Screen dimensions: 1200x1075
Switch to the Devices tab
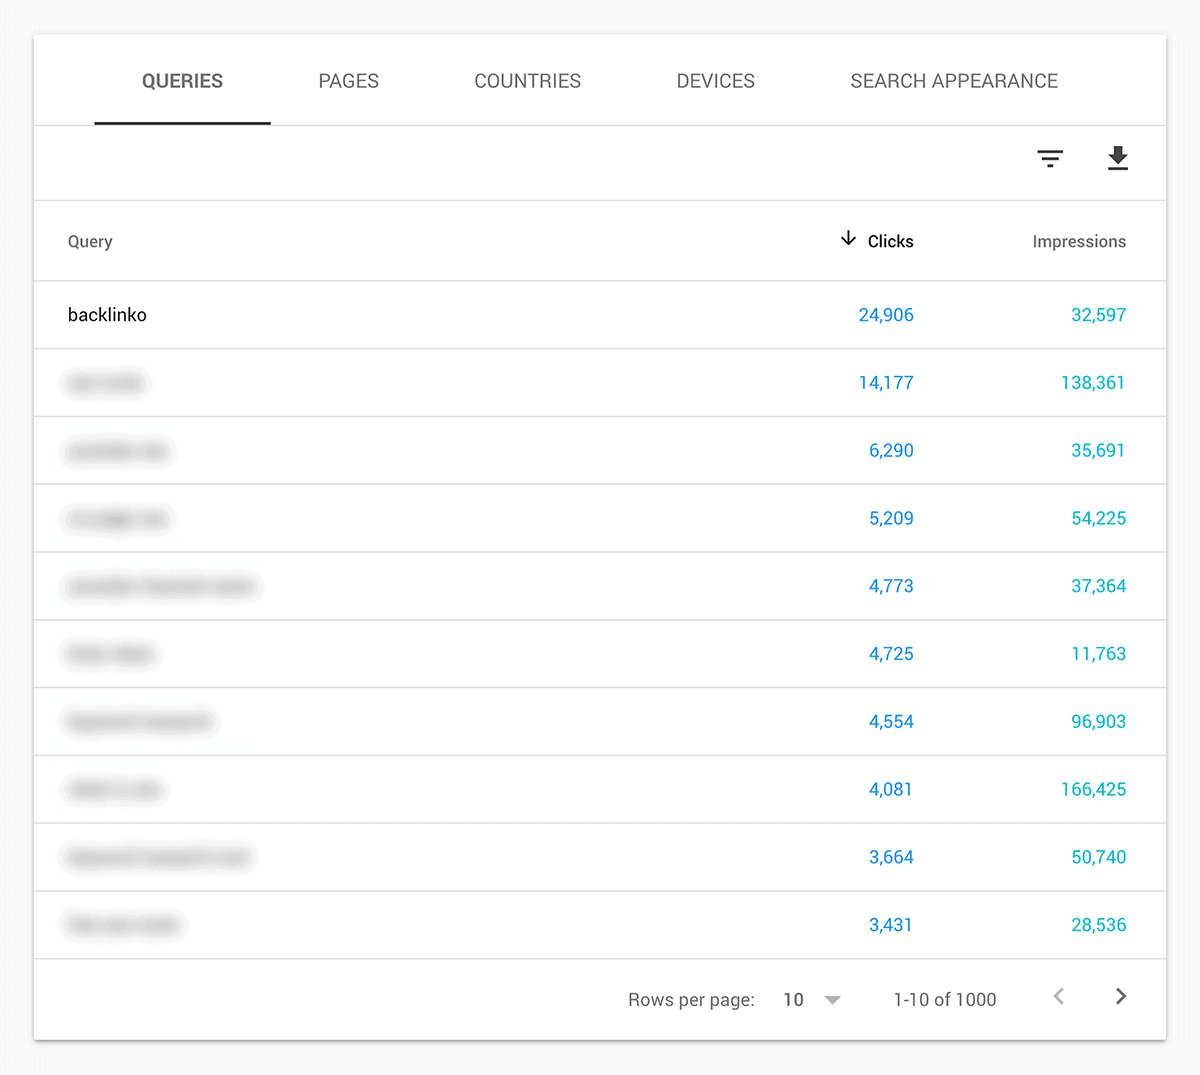[x=716, y=81]
